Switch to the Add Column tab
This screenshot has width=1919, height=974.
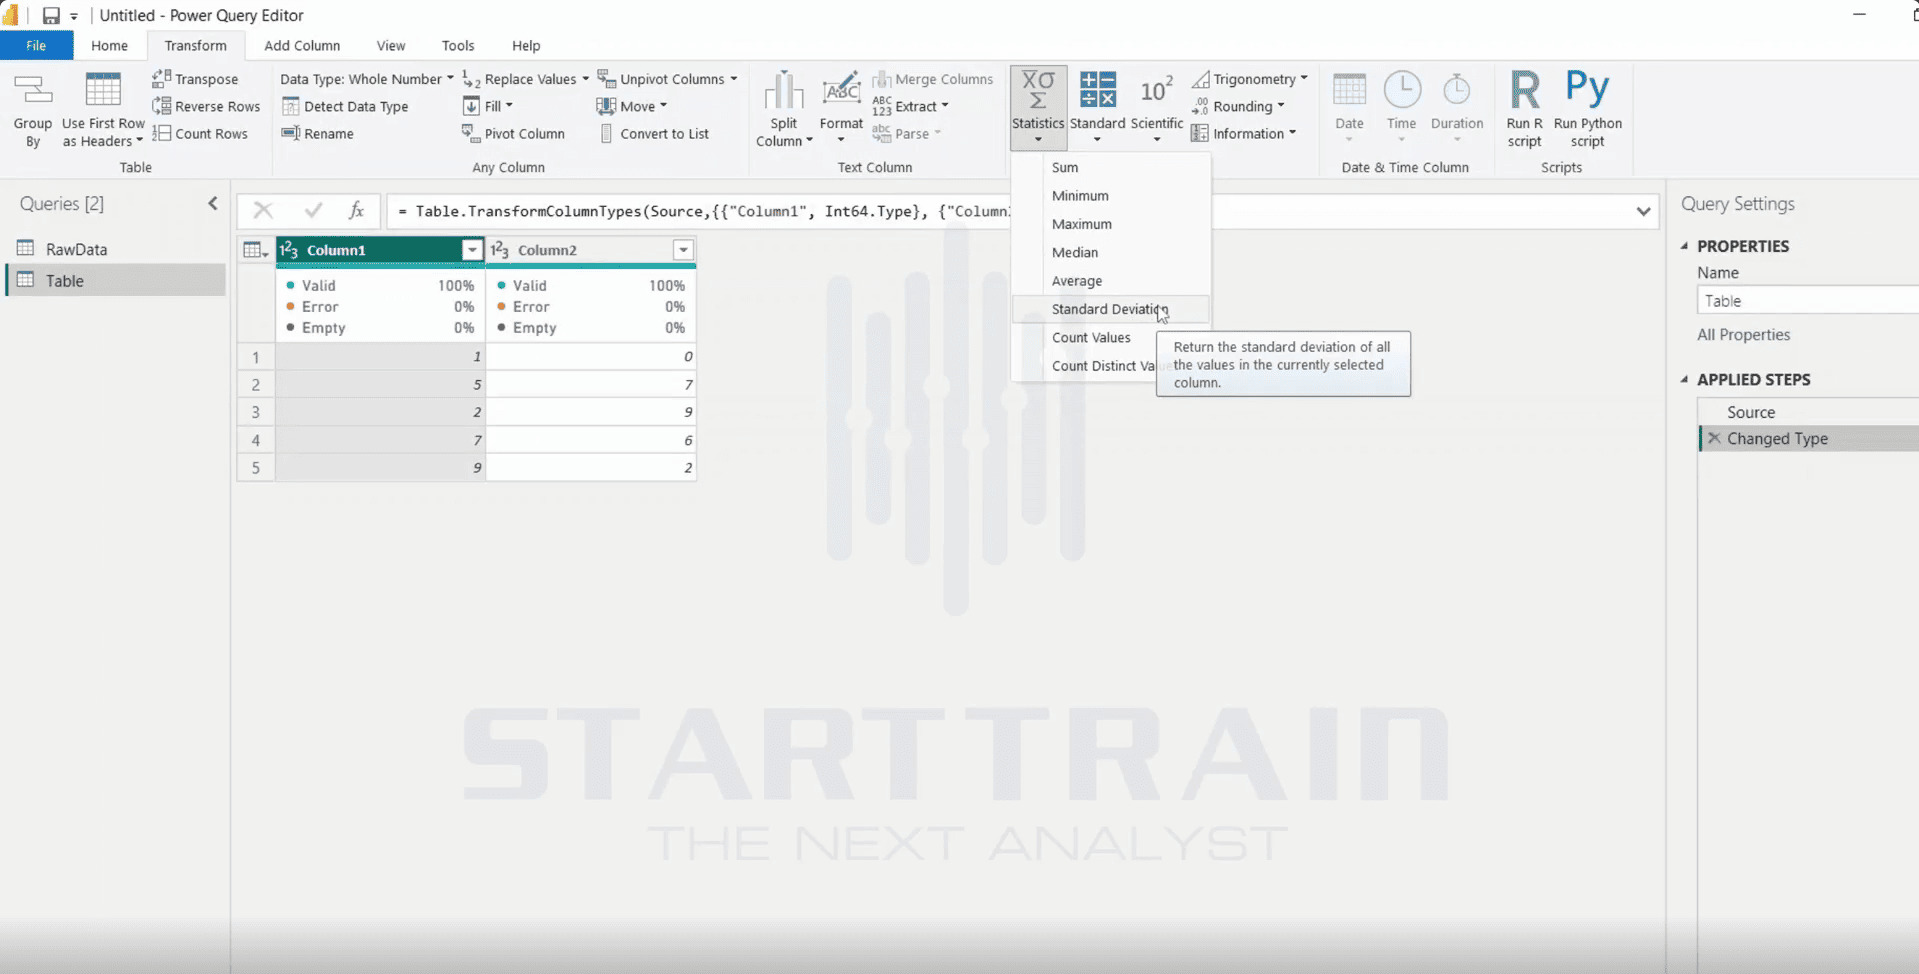point(302,46)
